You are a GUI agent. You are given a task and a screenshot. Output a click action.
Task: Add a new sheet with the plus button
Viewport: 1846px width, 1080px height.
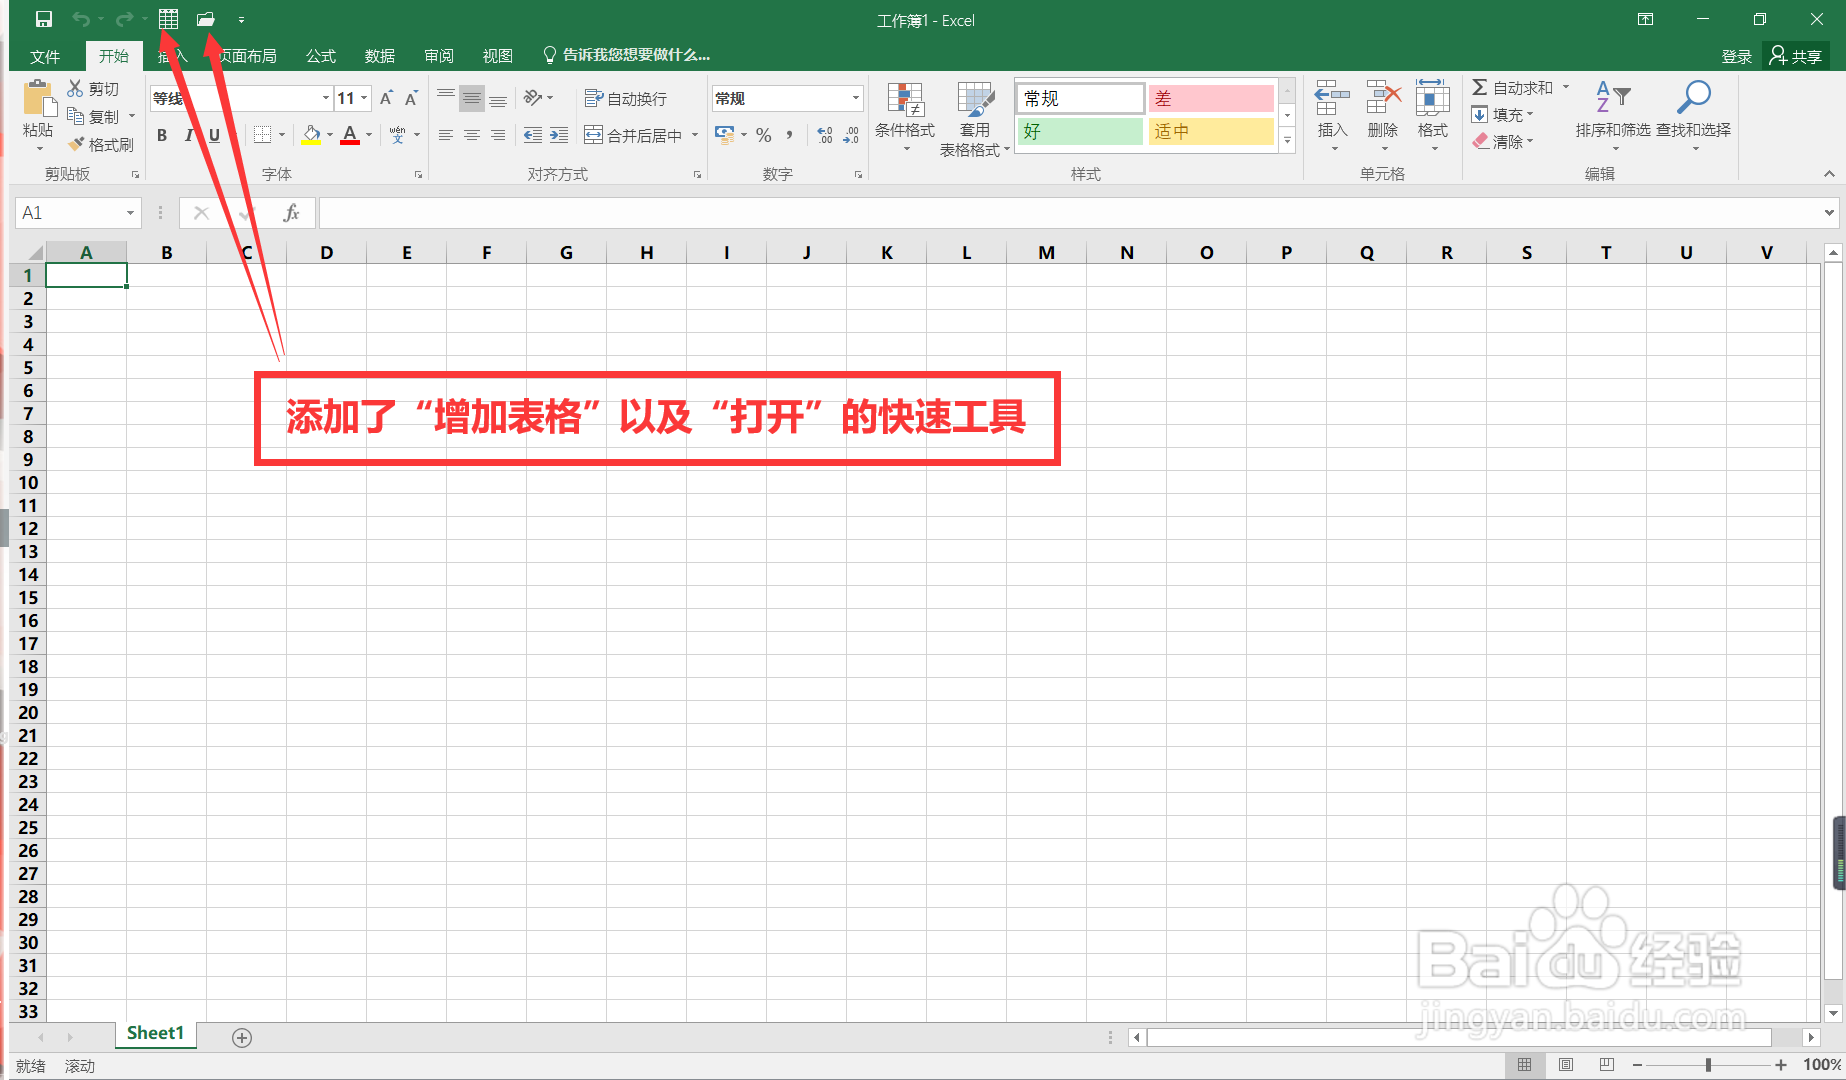pos(241,1037)
